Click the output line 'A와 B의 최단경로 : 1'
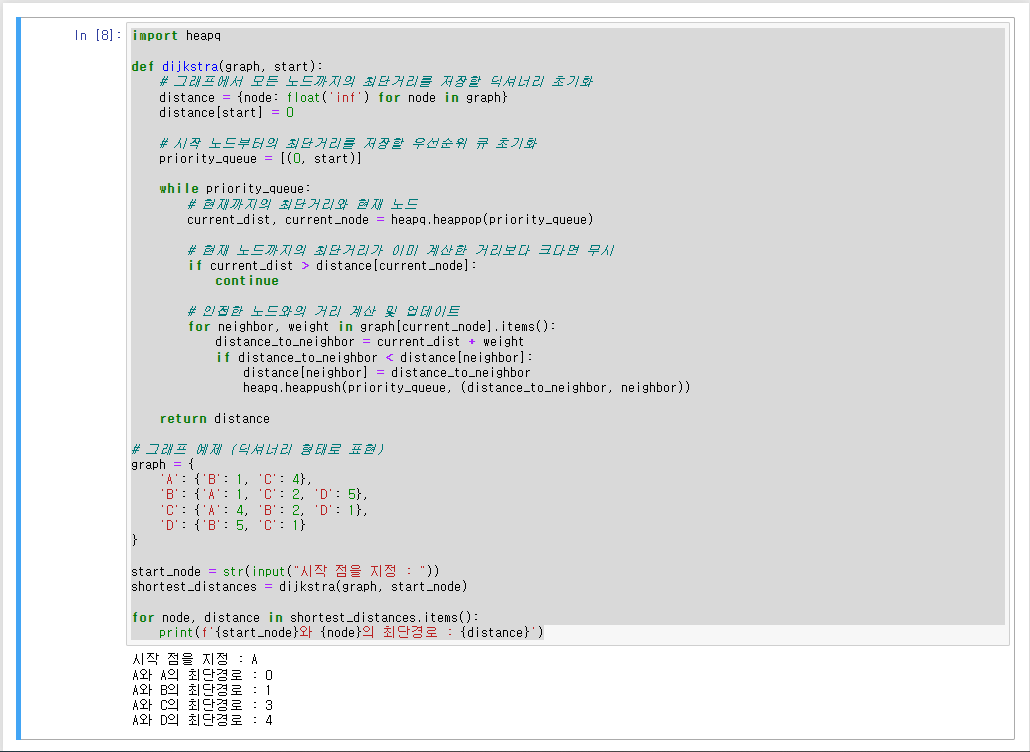This screenshot has width=1030, height=752. (x=202, y=690)
